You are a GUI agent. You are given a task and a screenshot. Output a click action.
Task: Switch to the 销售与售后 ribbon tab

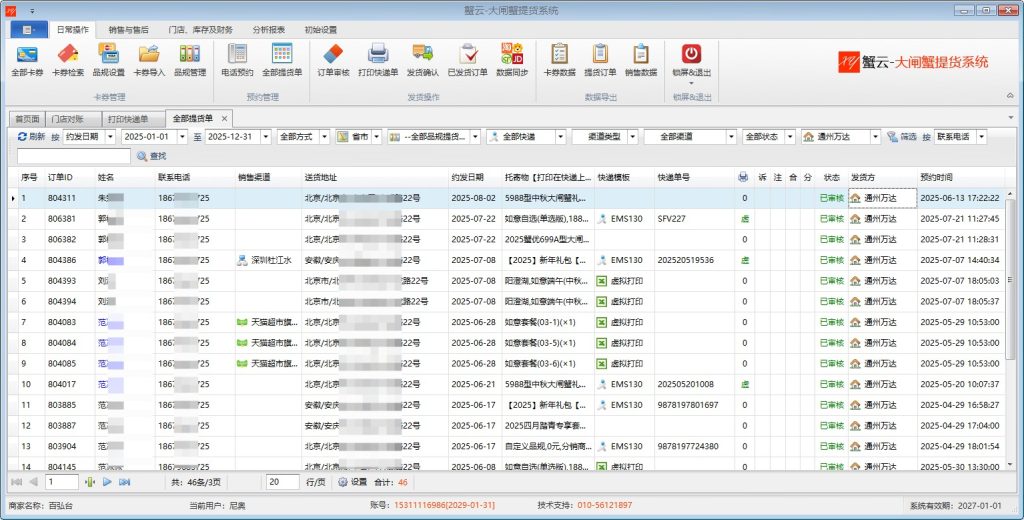click(128, 29)
